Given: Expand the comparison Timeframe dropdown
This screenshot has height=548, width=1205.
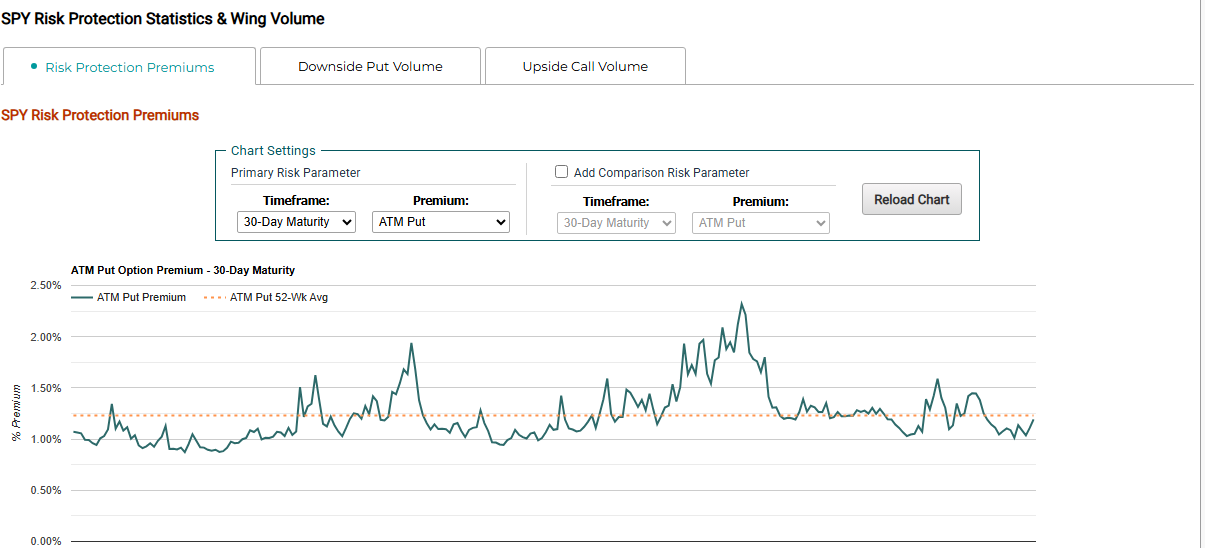Looking at the screenshot, I should pyautogui.click(x=616, y=223).
